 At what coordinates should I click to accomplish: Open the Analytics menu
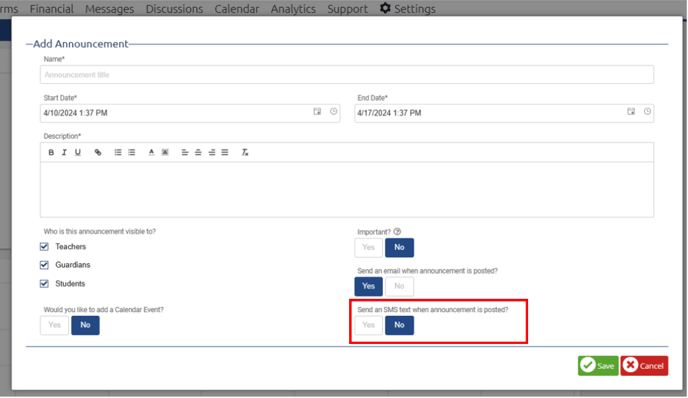click(293, 9)
